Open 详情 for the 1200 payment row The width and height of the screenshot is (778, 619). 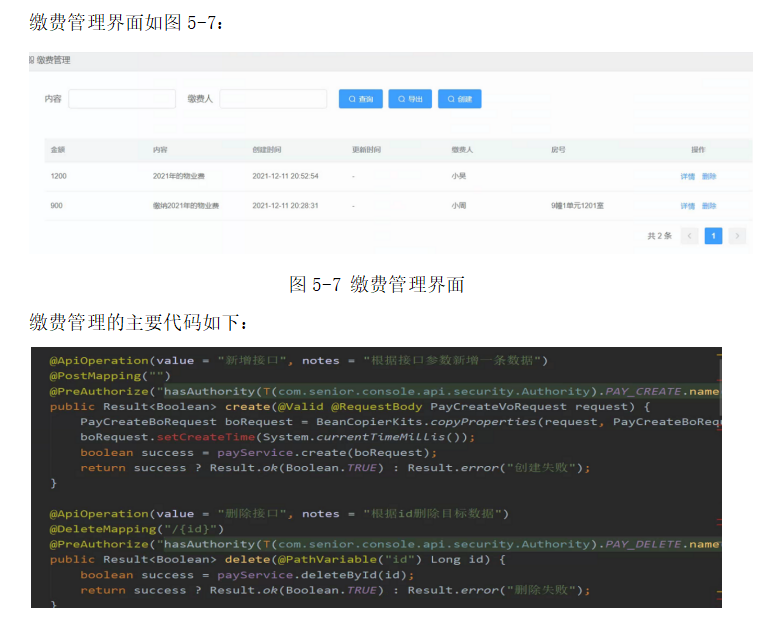(x=687, y=176)
